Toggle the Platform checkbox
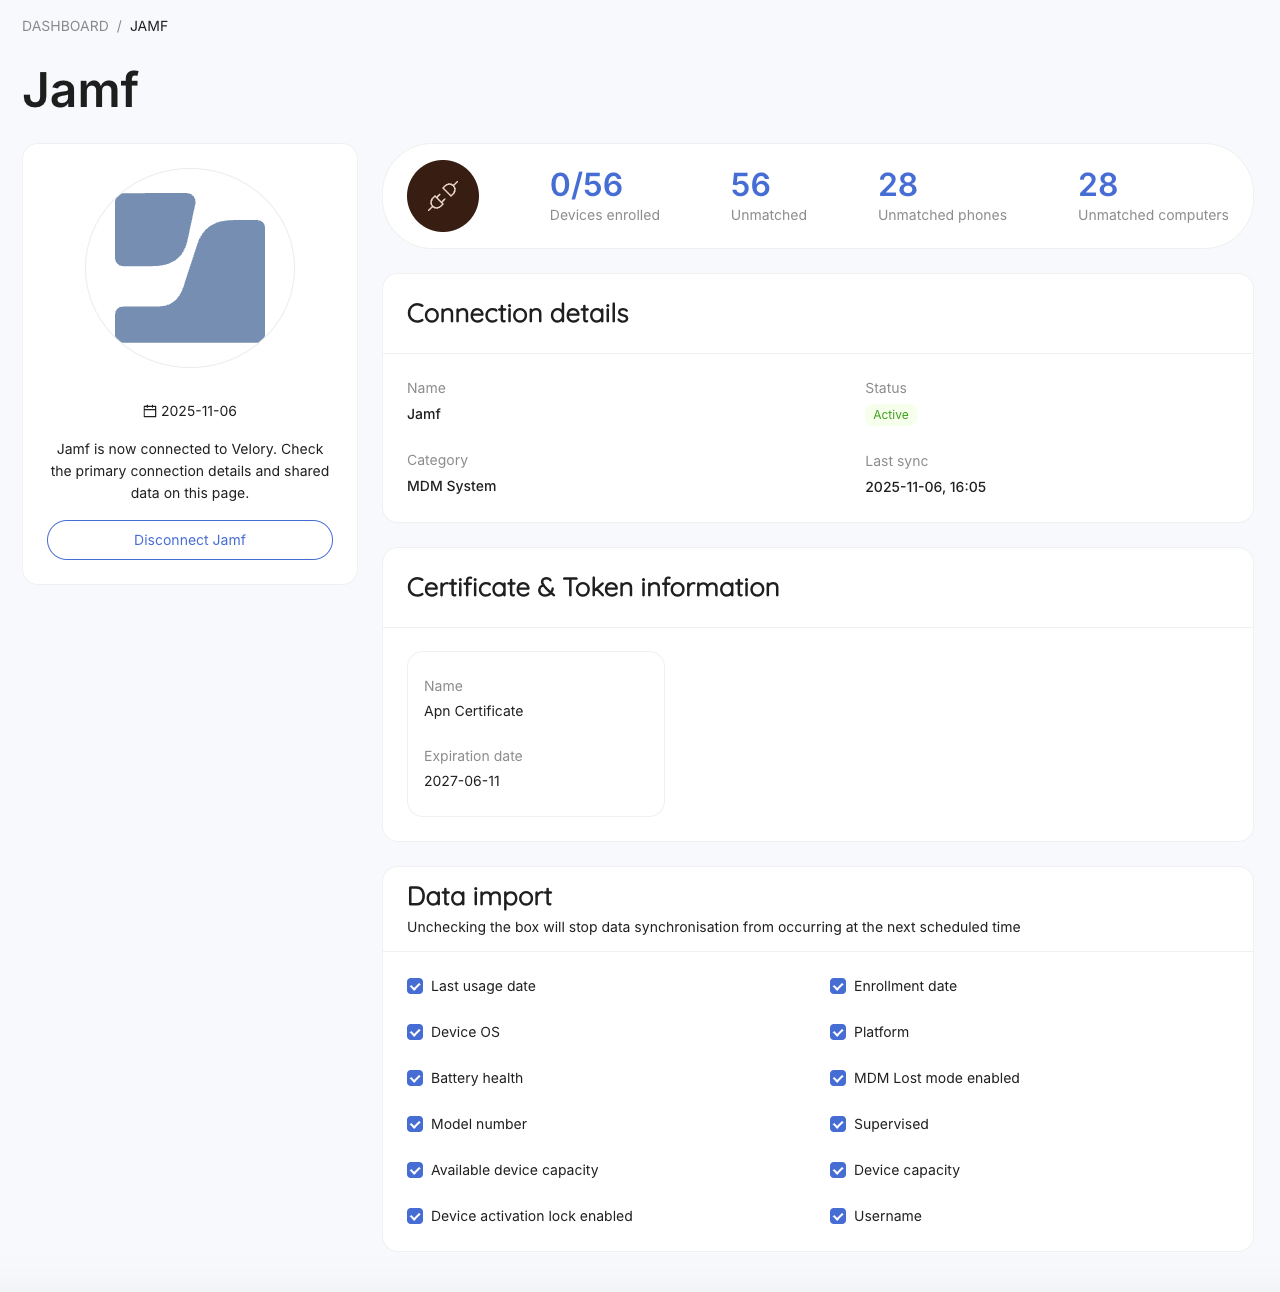Image resolution: width=1280 pixels, height=1292 pixels. (838, 1032)
